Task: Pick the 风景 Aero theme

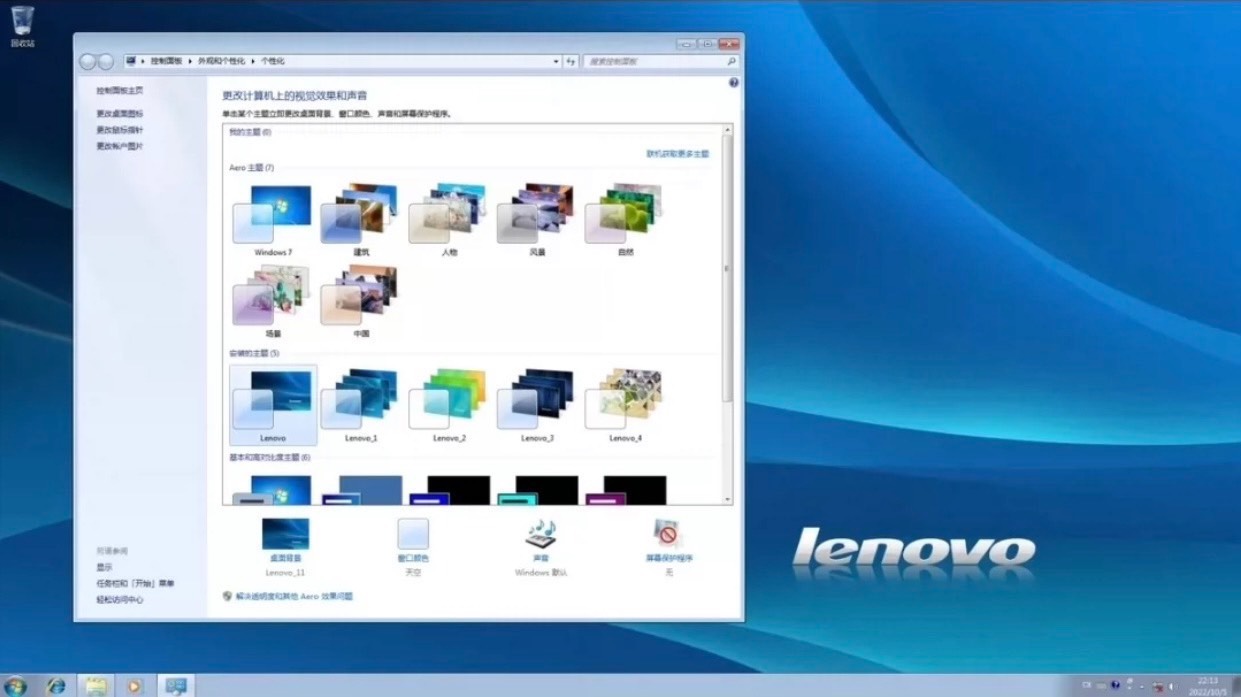Action: tap(536, 220)
